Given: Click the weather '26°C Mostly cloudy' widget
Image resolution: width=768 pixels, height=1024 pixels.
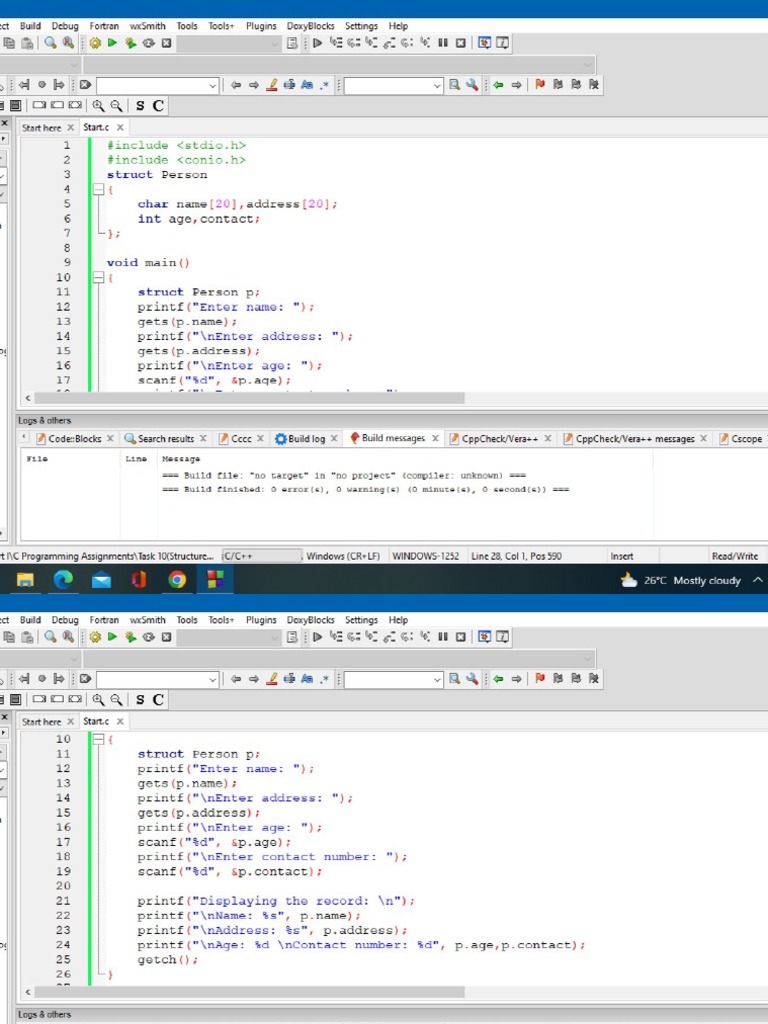Looking at the screenshot, I should (681, 580).
